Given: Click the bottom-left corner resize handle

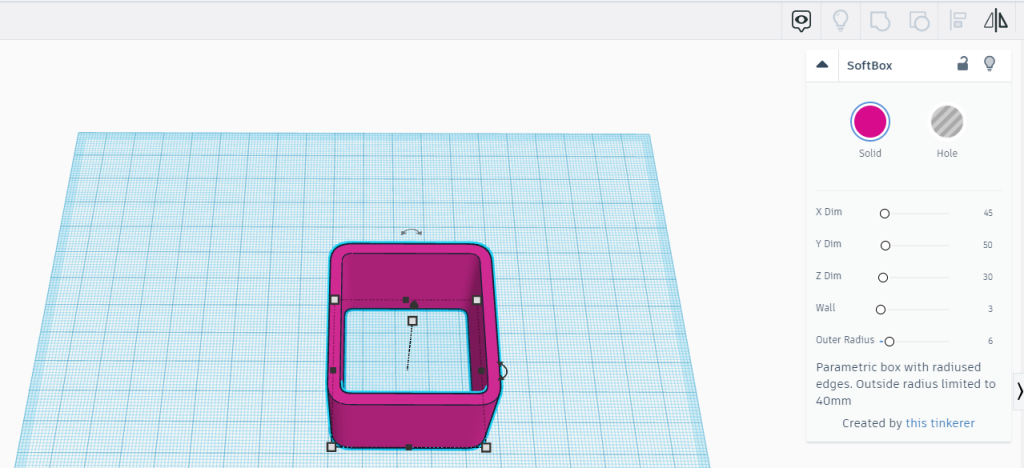Looking at the screenshot, I should [331, 447].
